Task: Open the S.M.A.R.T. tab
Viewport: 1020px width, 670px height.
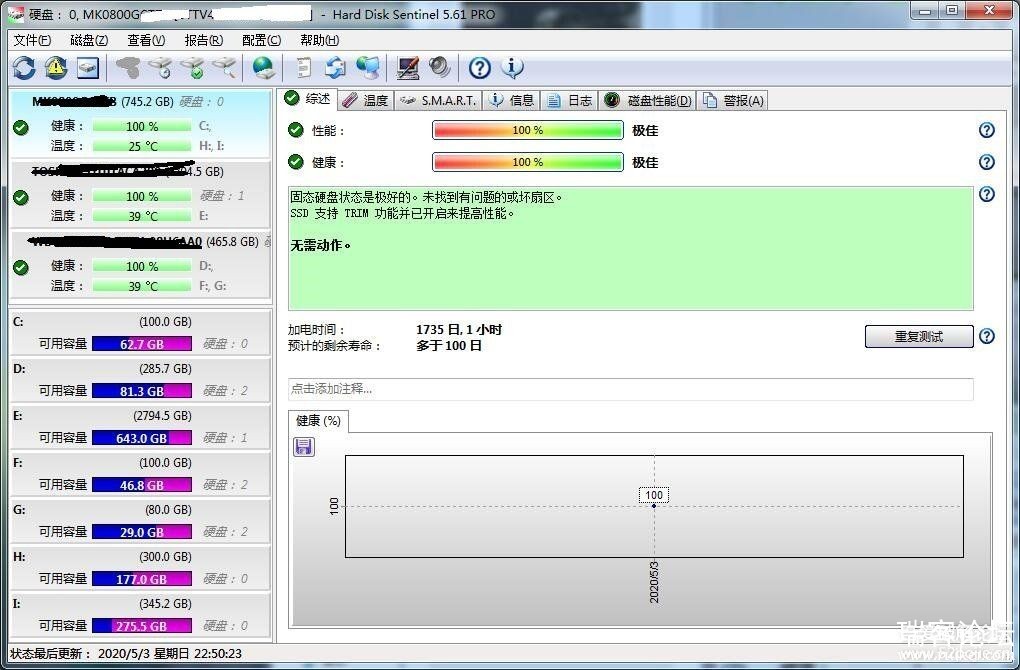Action: tap(438, 100)
